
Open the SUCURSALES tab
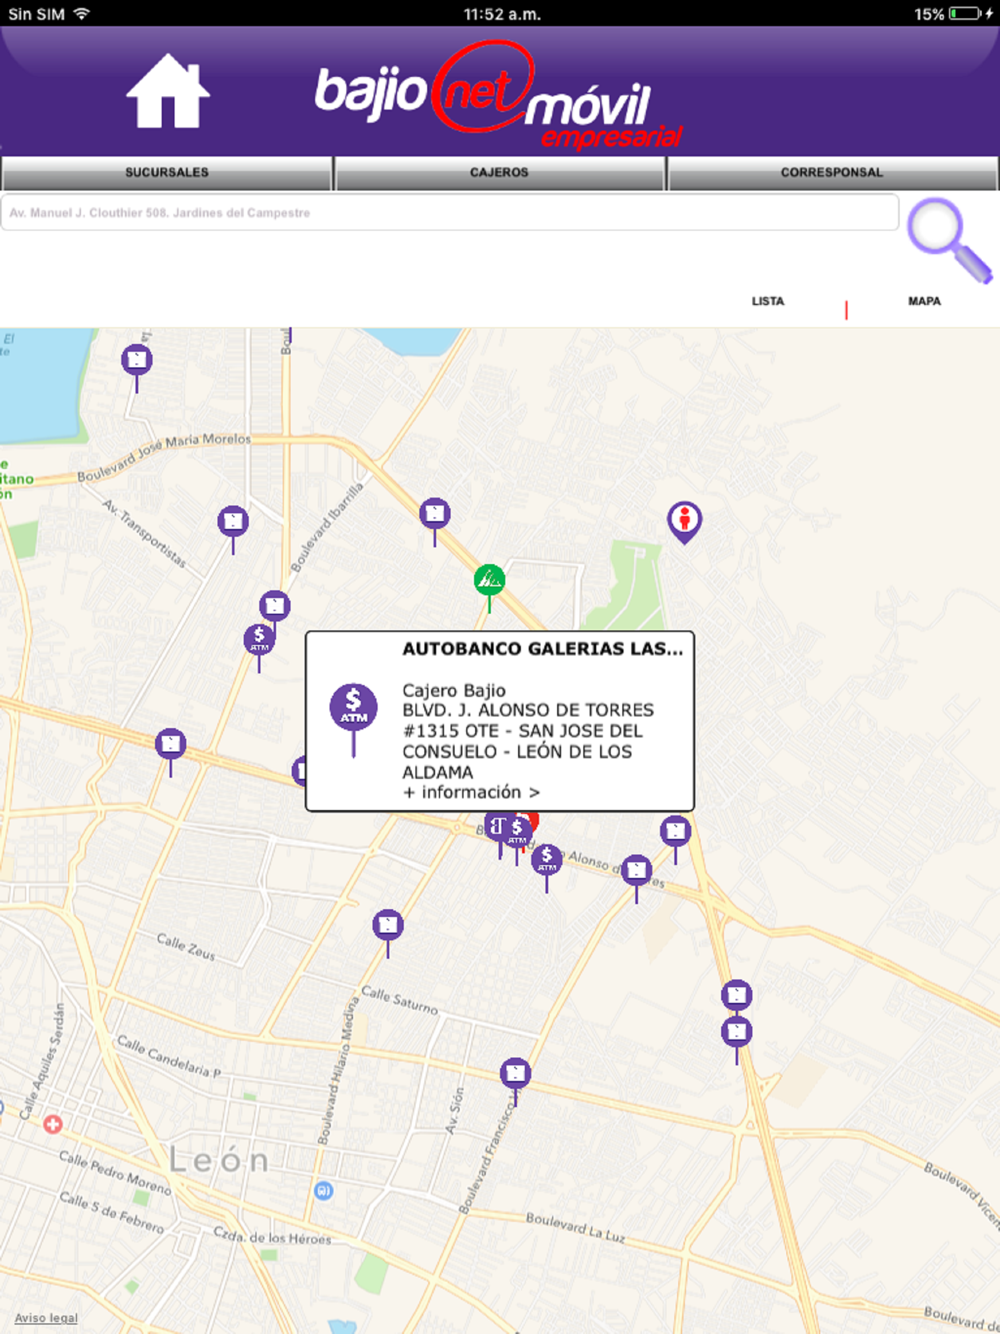(167, 173)
